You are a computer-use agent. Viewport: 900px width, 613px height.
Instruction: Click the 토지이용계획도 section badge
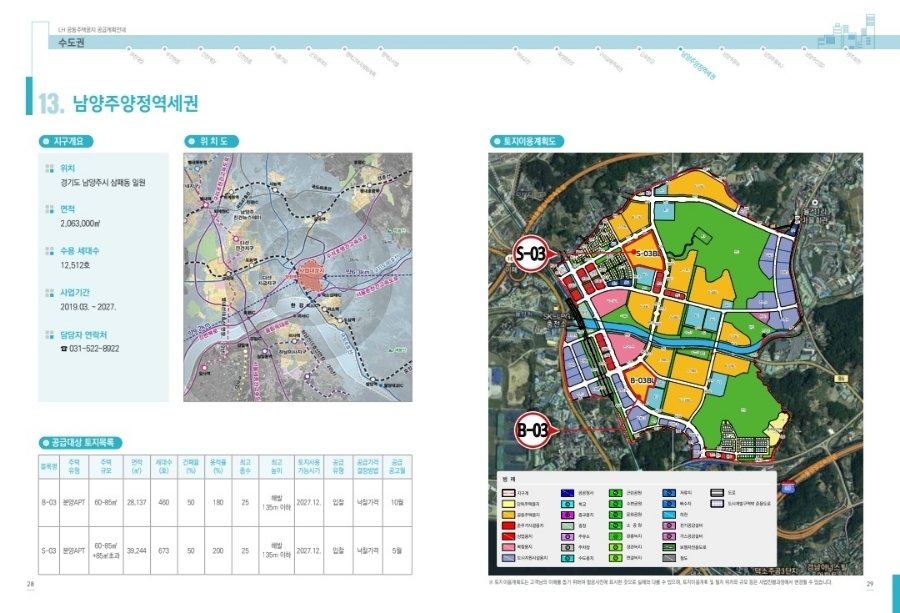point(526,141)
